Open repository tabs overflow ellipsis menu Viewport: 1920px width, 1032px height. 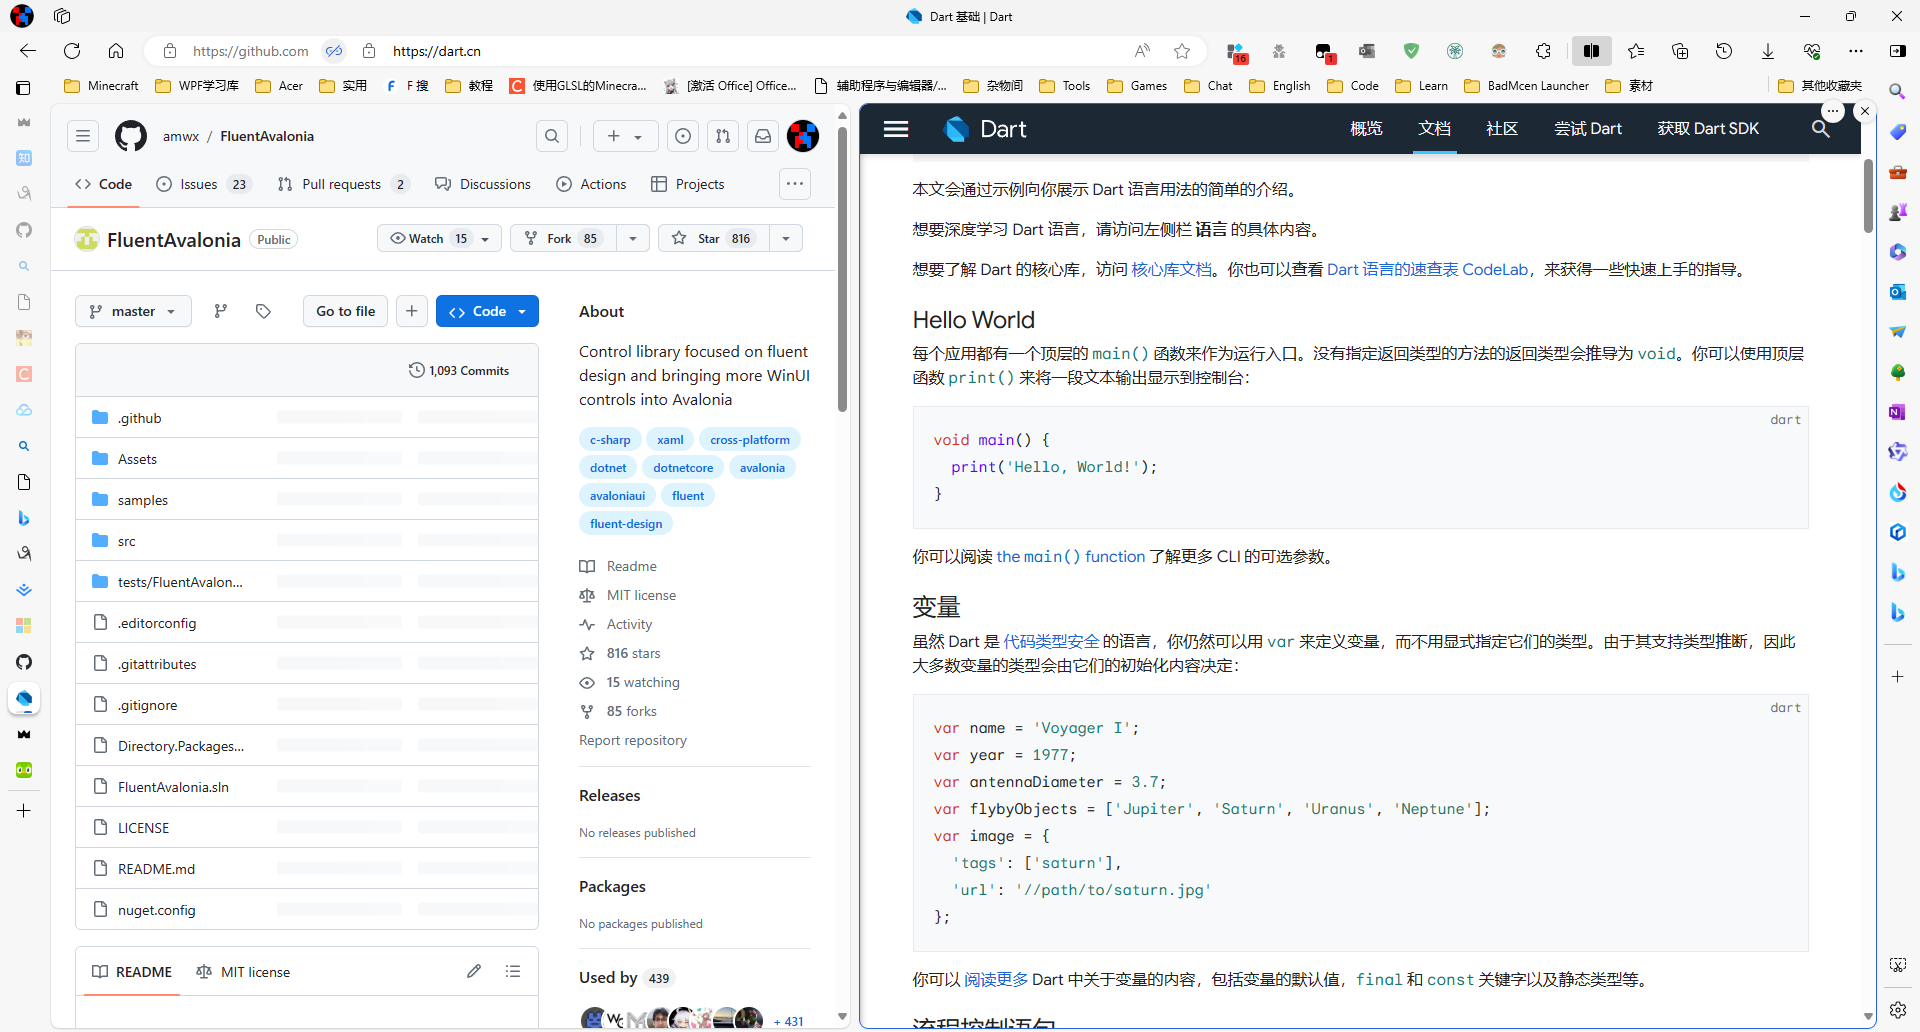(795, 184)
